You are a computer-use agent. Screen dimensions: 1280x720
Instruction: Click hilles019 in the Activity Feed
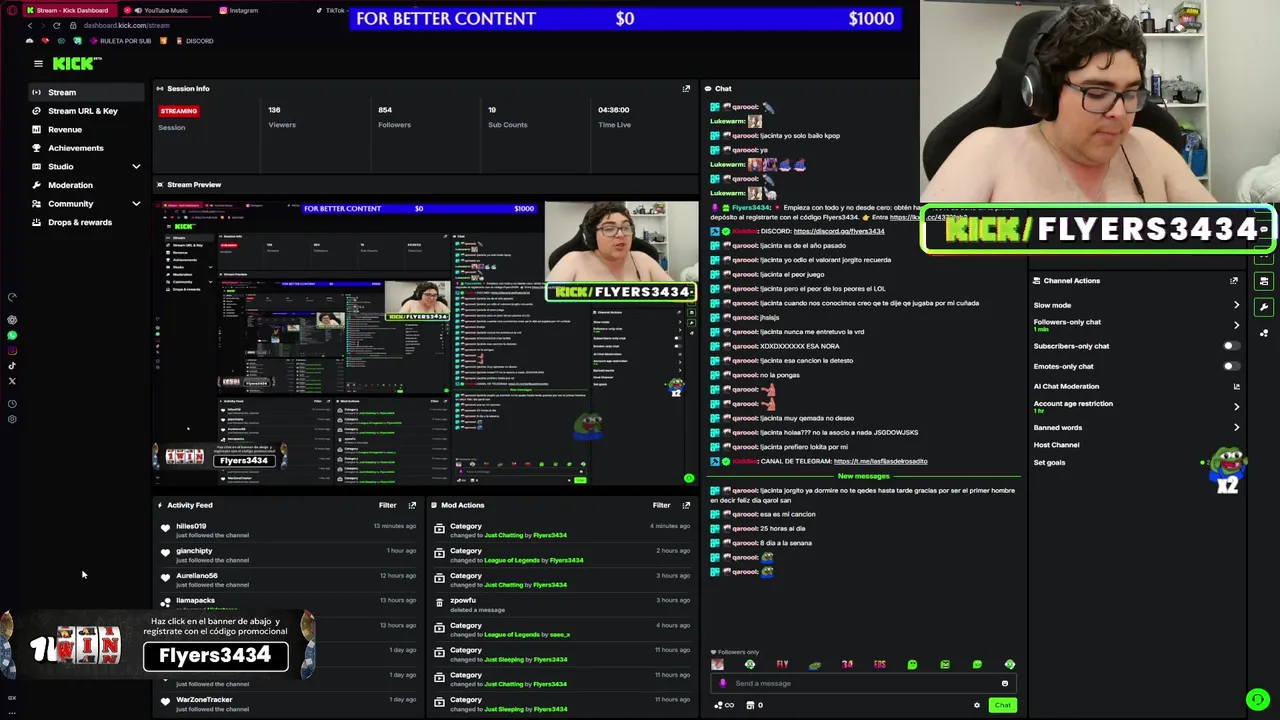[191, 526]
